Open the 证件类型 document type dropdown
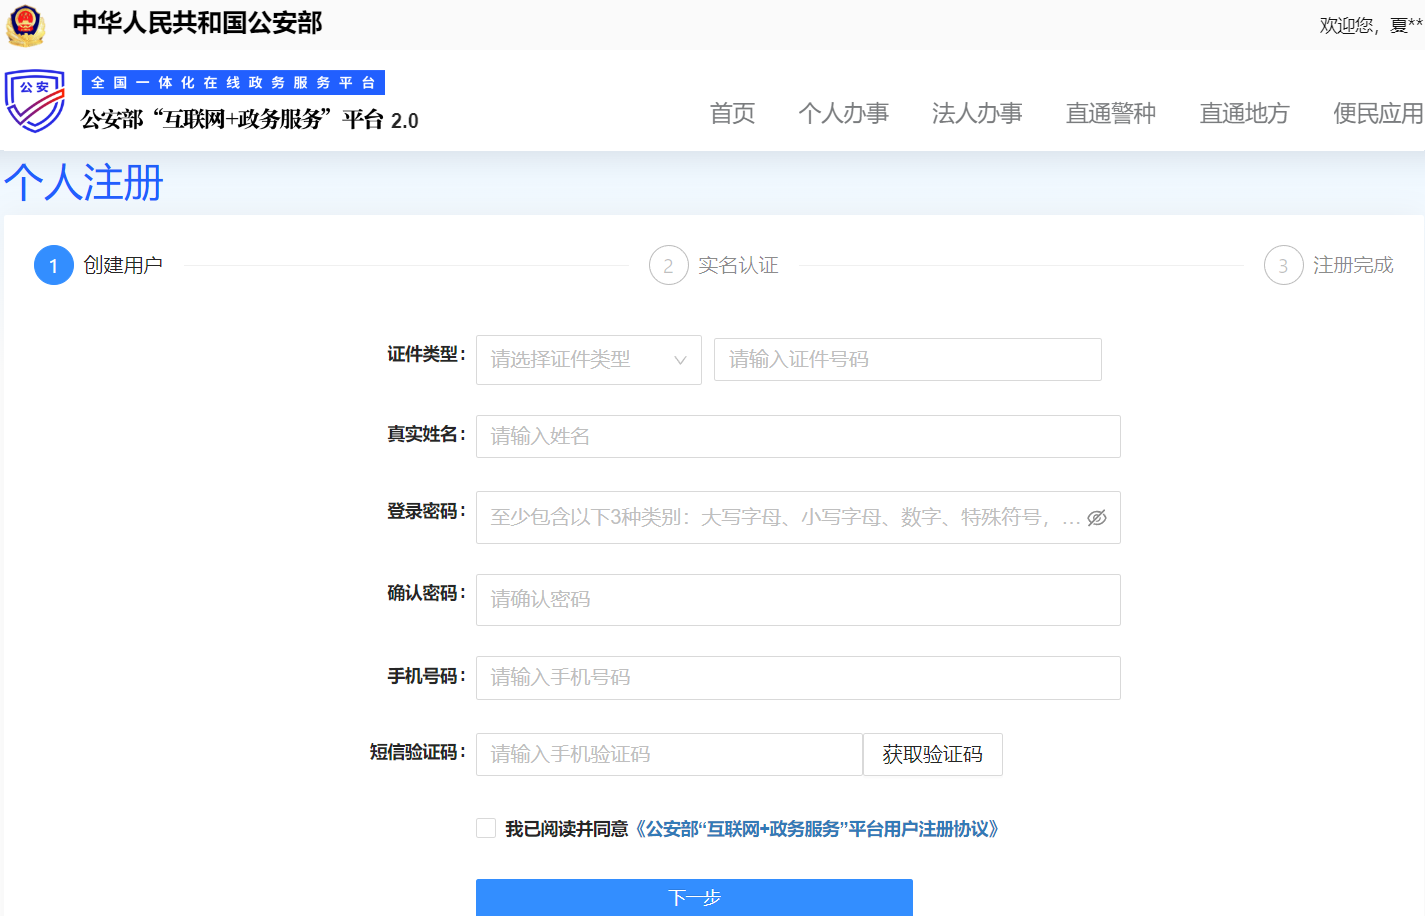Screen dimensions: 1425x916 click(x=589, y=359)
